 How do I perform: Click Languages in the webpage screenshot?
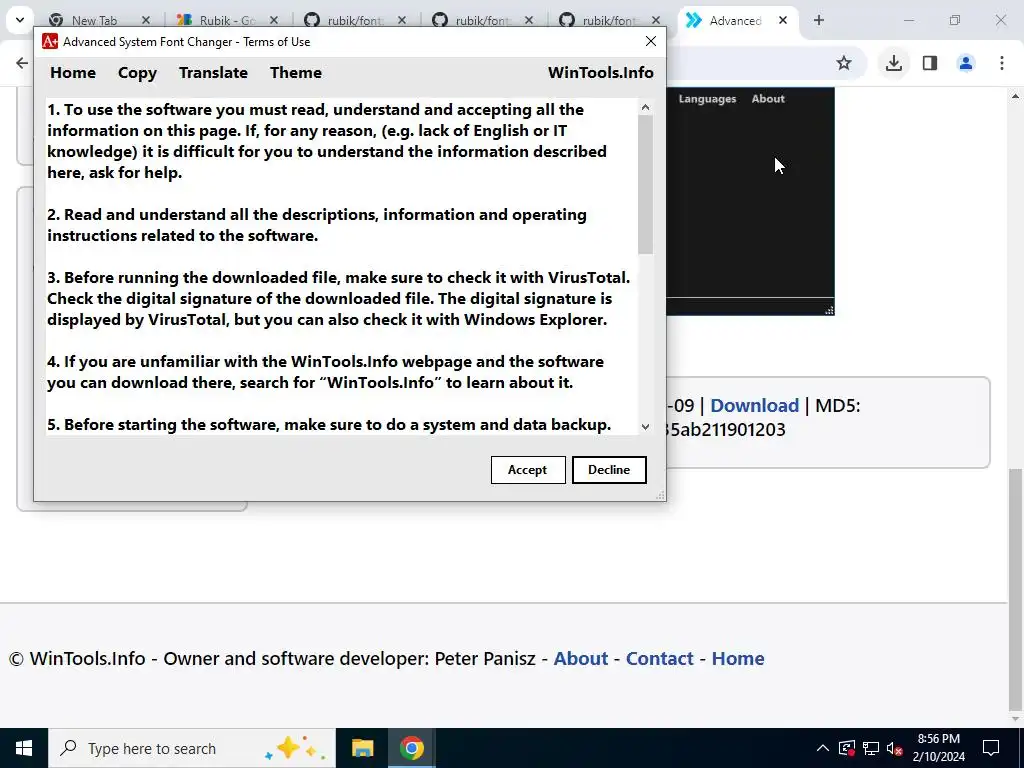[707, 99]
